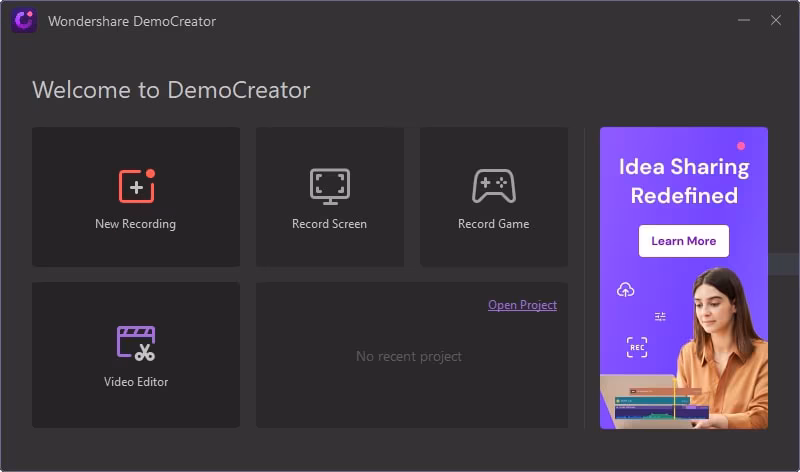The image size is (800, 472).
Task: Select the Record Game label
Action: (493, 224)
